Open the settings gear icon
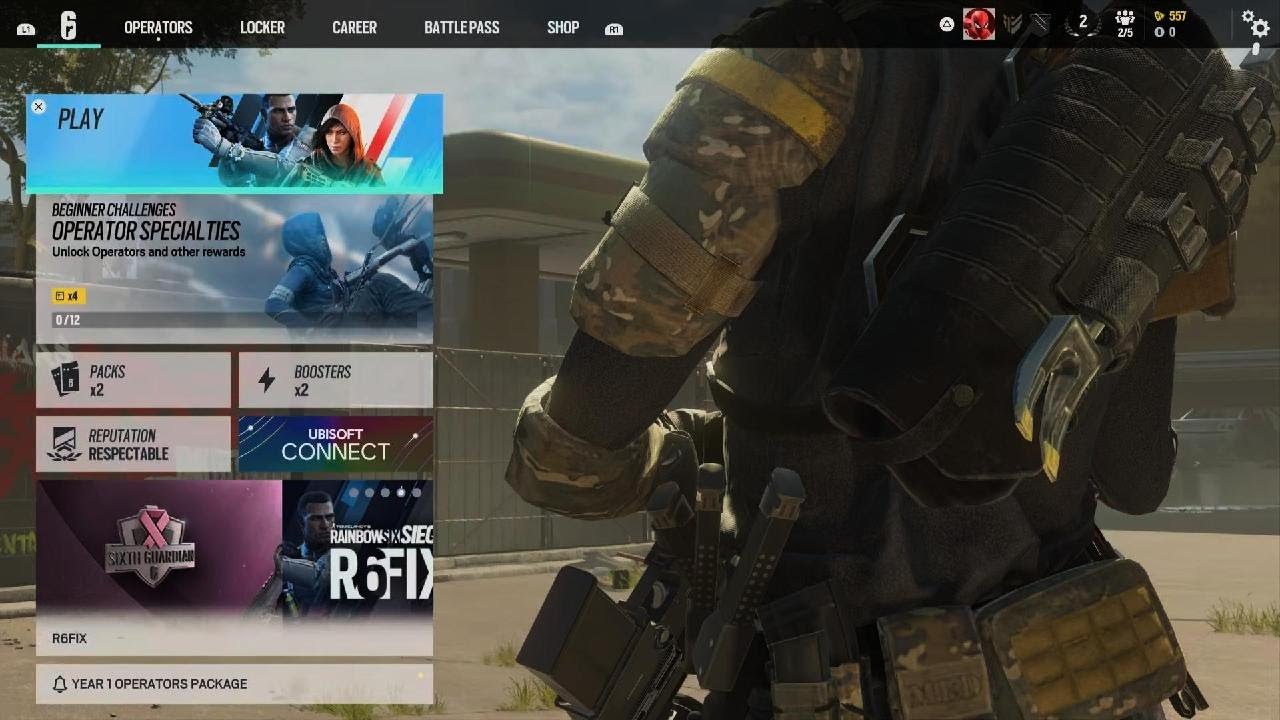Screen dimensions: 1280x720 tap(1255, 23)
